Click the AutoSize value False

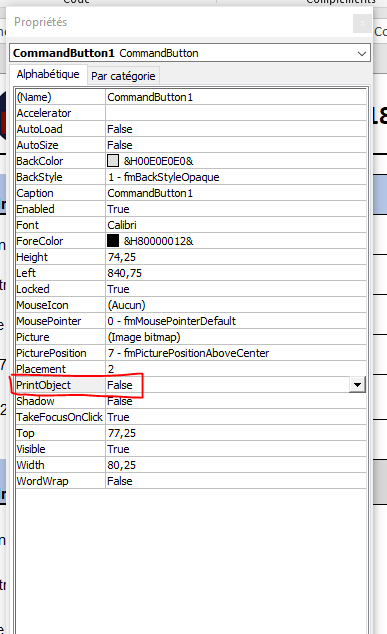pyautogui.click(x=120, y=145)
